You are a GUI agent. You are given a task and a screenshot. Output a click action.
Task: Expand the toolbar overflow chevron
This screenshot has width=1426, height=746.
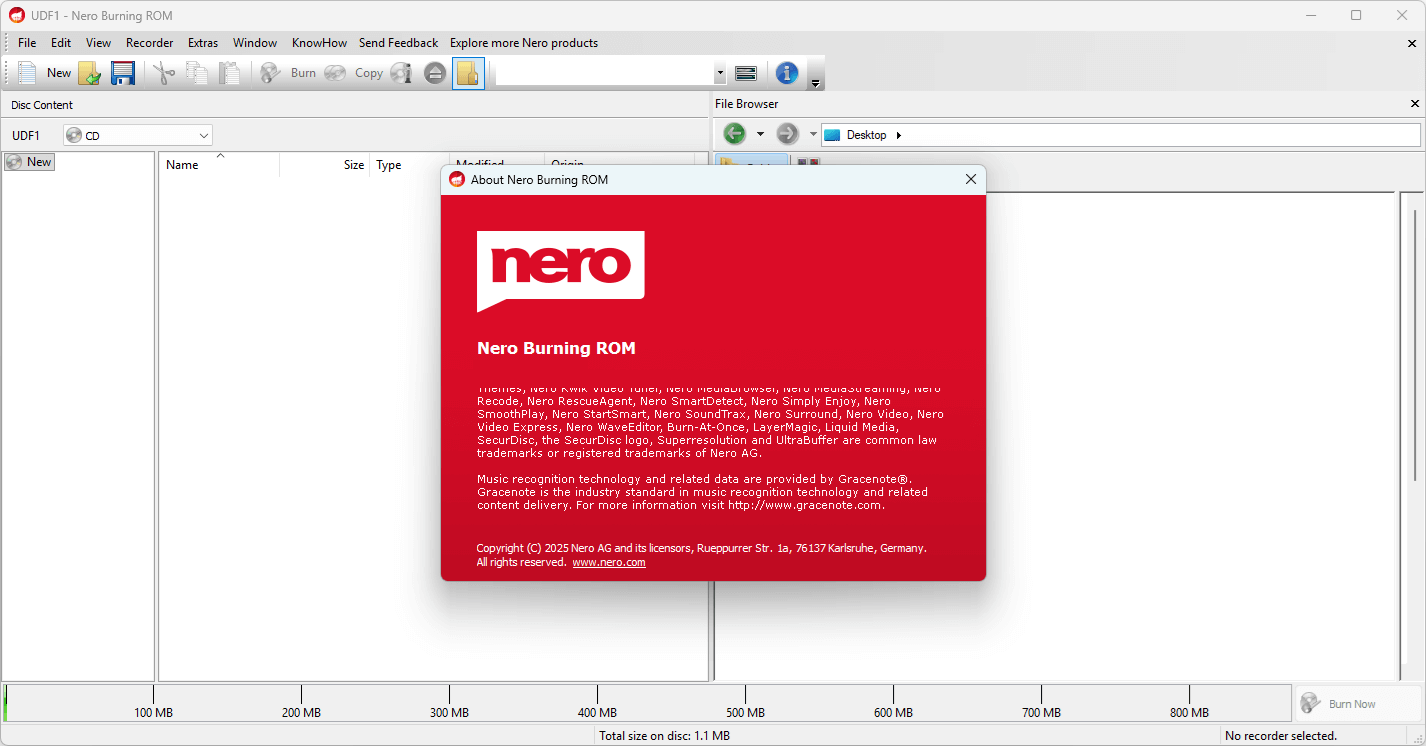[x=815, y=84]
